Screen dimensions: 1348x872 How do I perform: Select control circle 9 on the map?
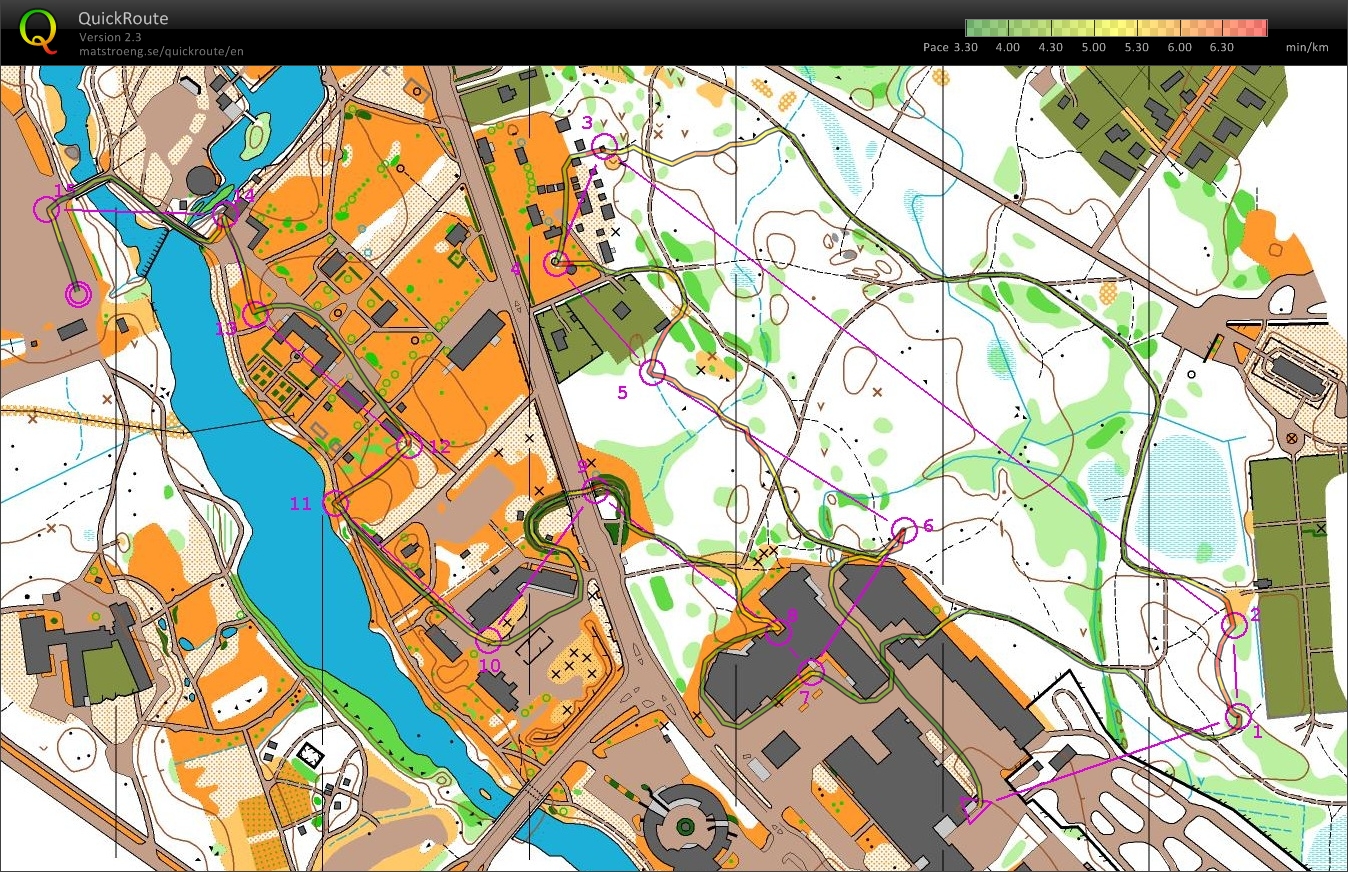pos(597,491)
